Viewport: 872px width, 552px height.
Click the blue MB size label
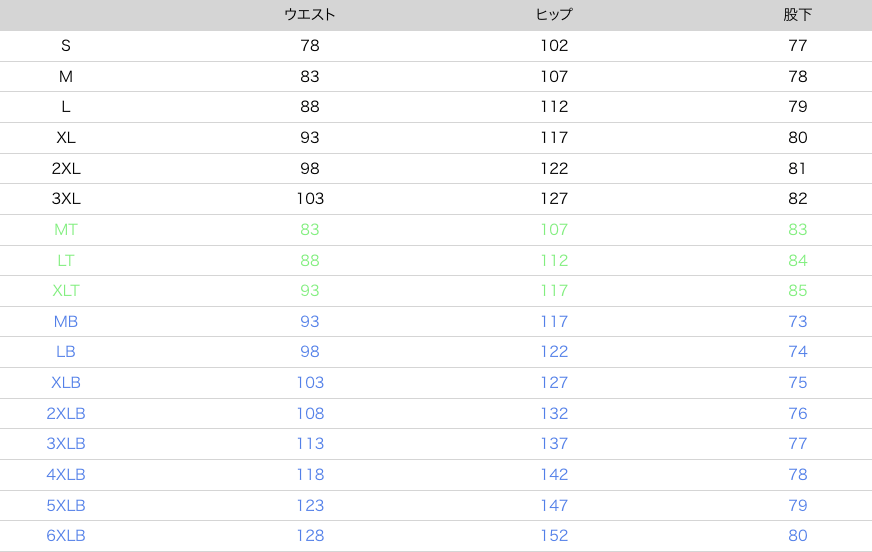coord(66,322)
